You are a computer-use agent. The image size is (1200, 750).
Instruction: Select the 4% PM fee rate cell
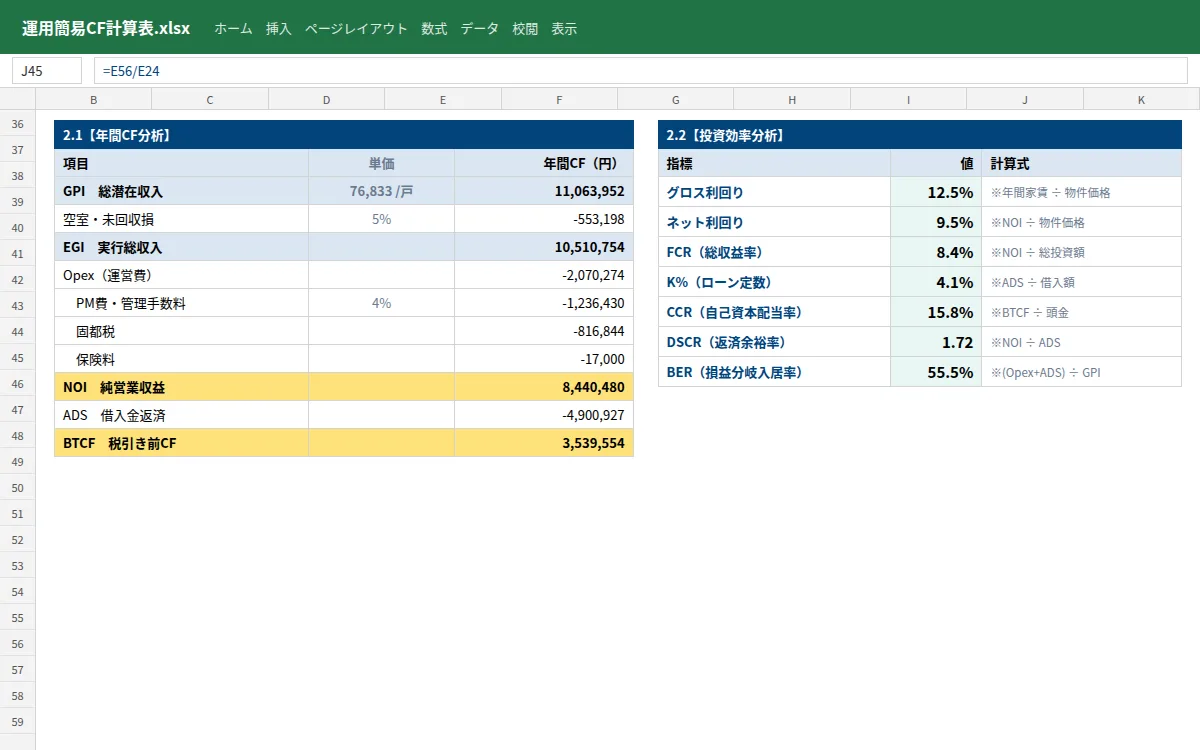[381, 303]
